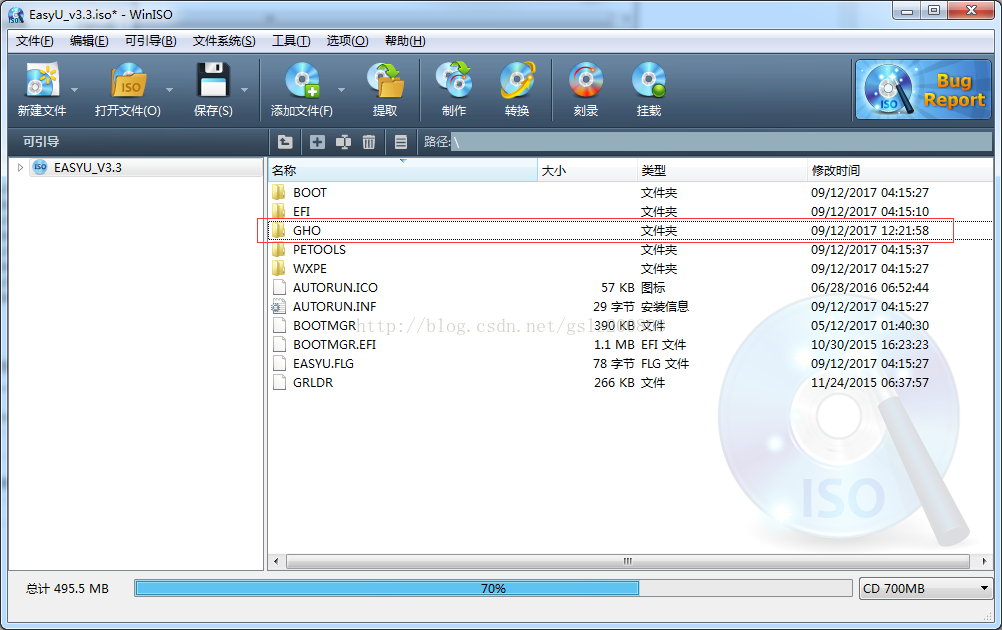The height and width of the screenshot is (630, 1002).
Task: Select the GHO folder row
Action: click(x=629, y=231)
